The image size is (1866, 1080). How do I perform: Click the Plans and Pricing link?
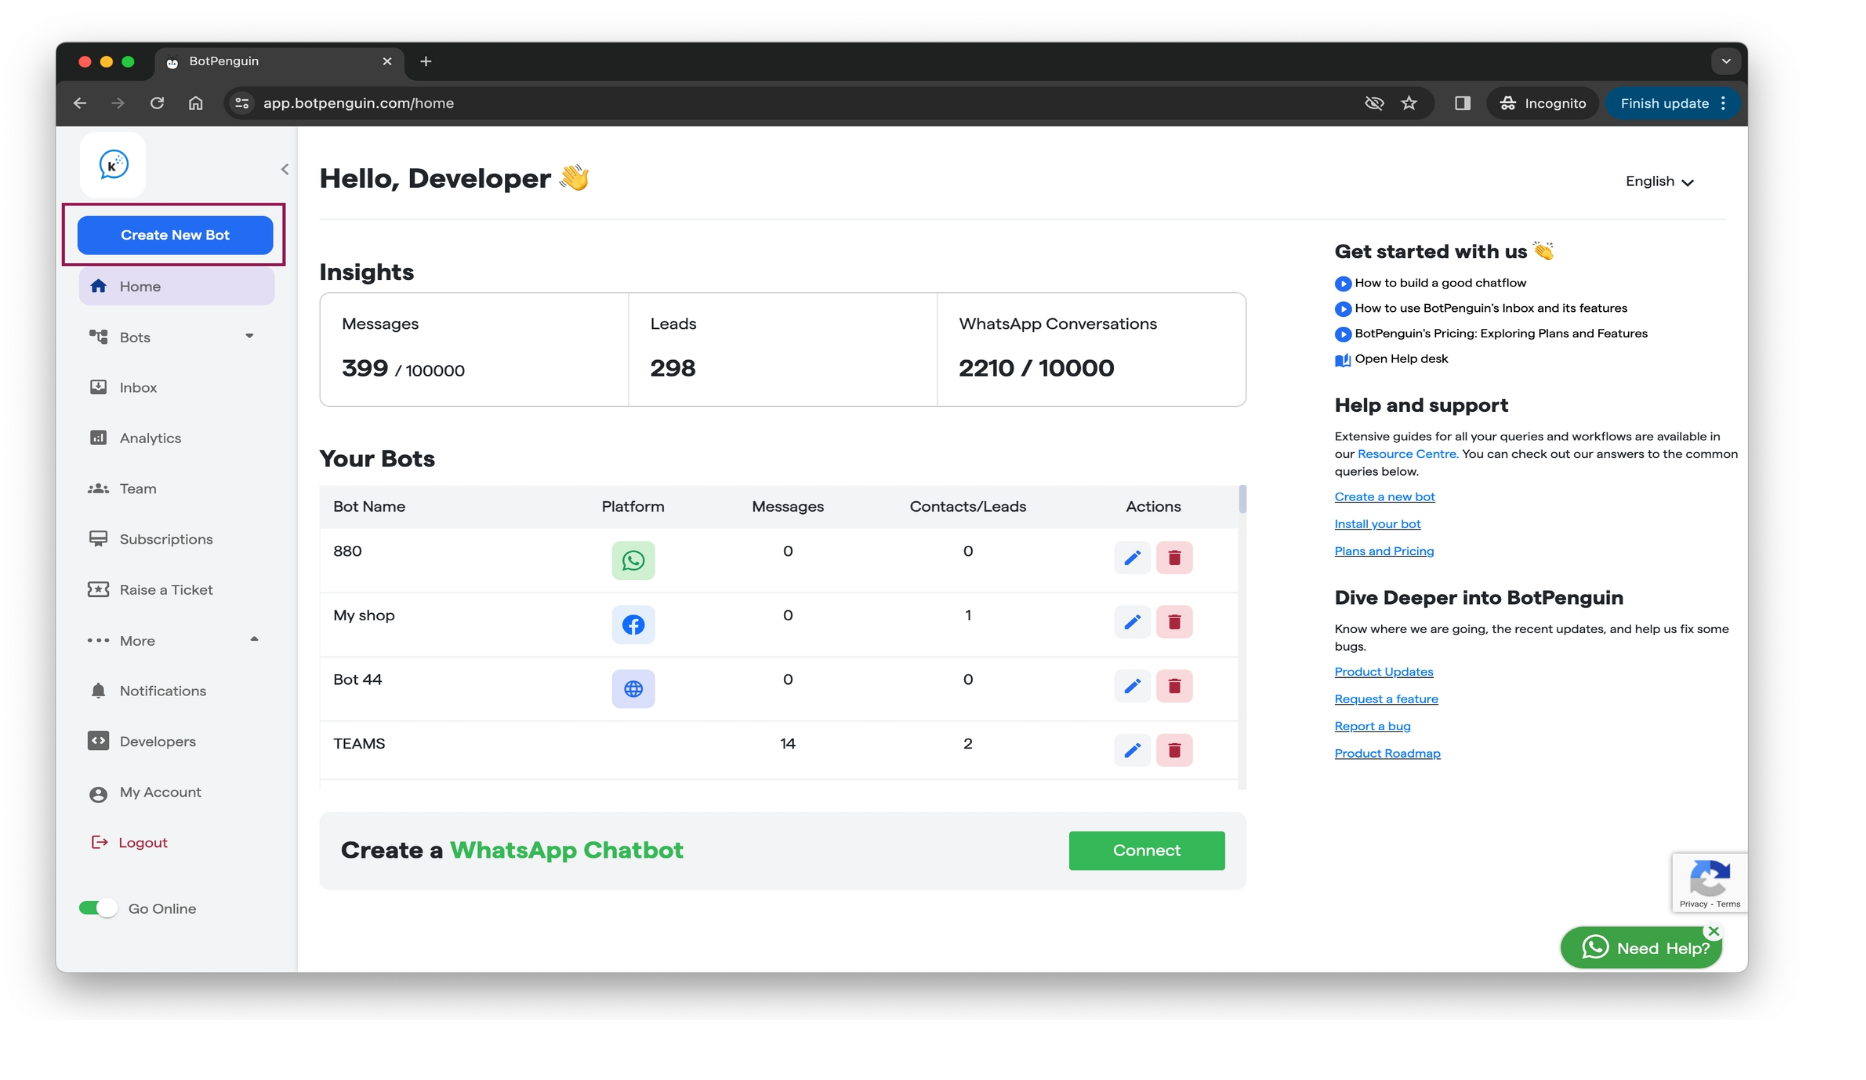click(x=1384, y=551)
